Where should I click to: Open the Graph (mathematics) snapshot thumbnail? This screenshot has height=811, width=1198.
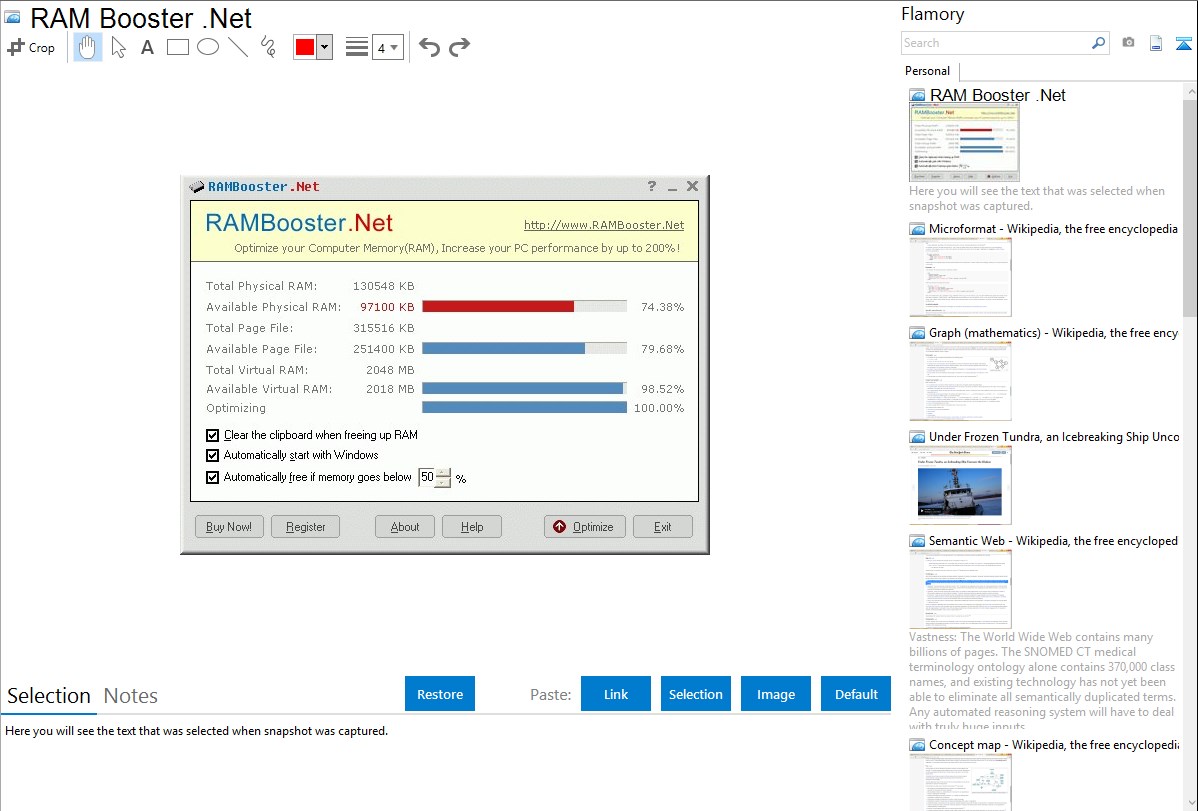tap(960, 381)
